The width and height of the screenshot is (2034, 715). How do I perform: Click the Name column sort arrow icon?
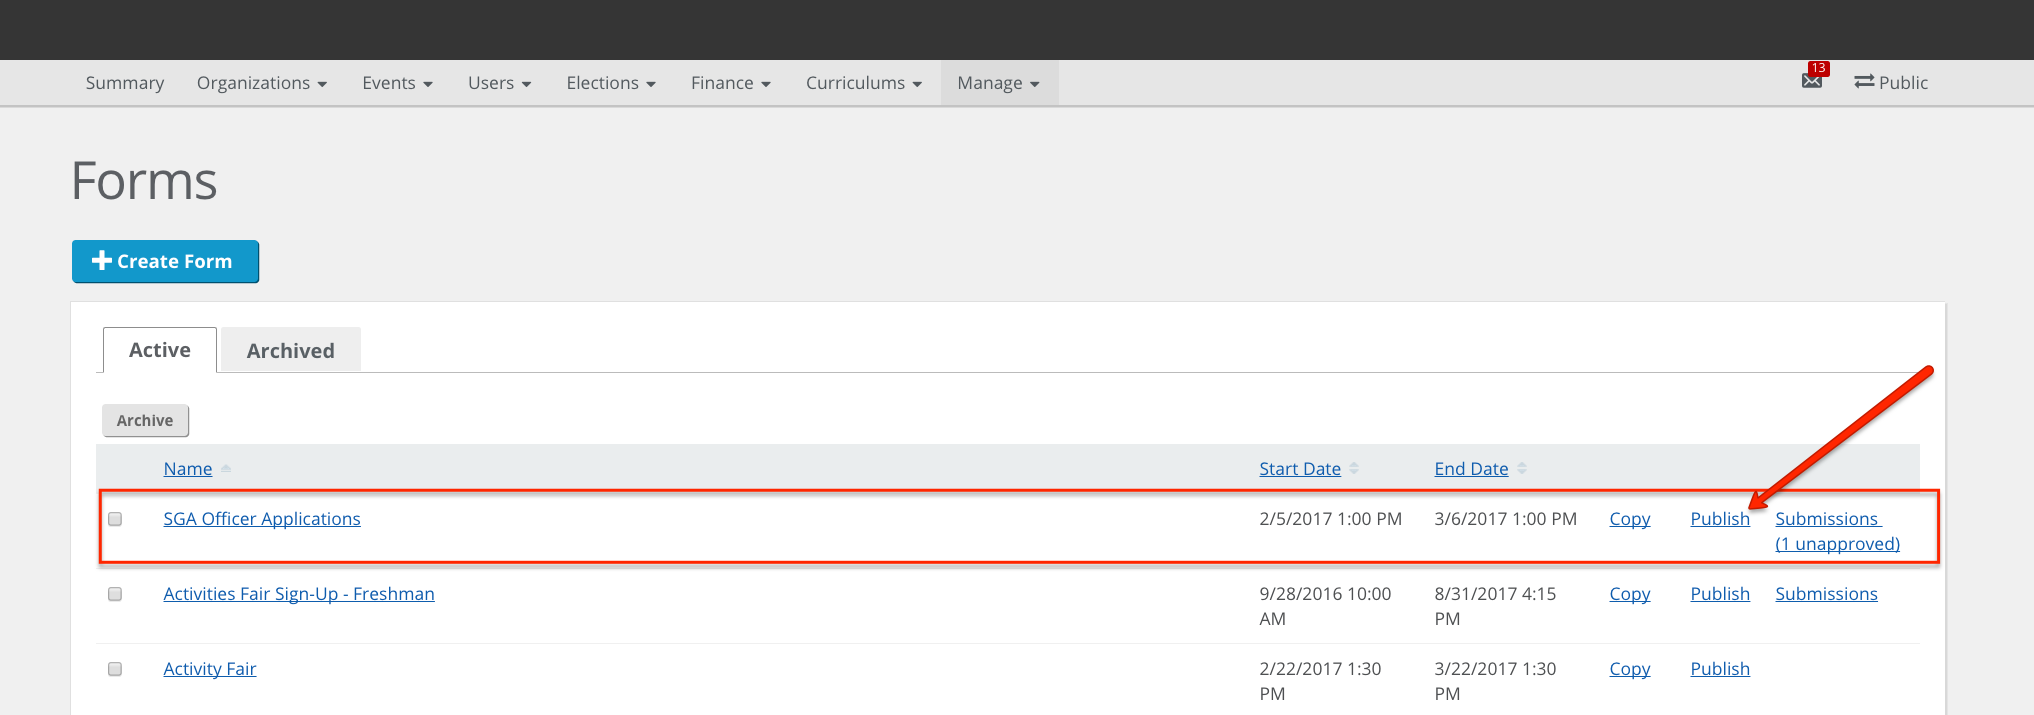(226, 469)
